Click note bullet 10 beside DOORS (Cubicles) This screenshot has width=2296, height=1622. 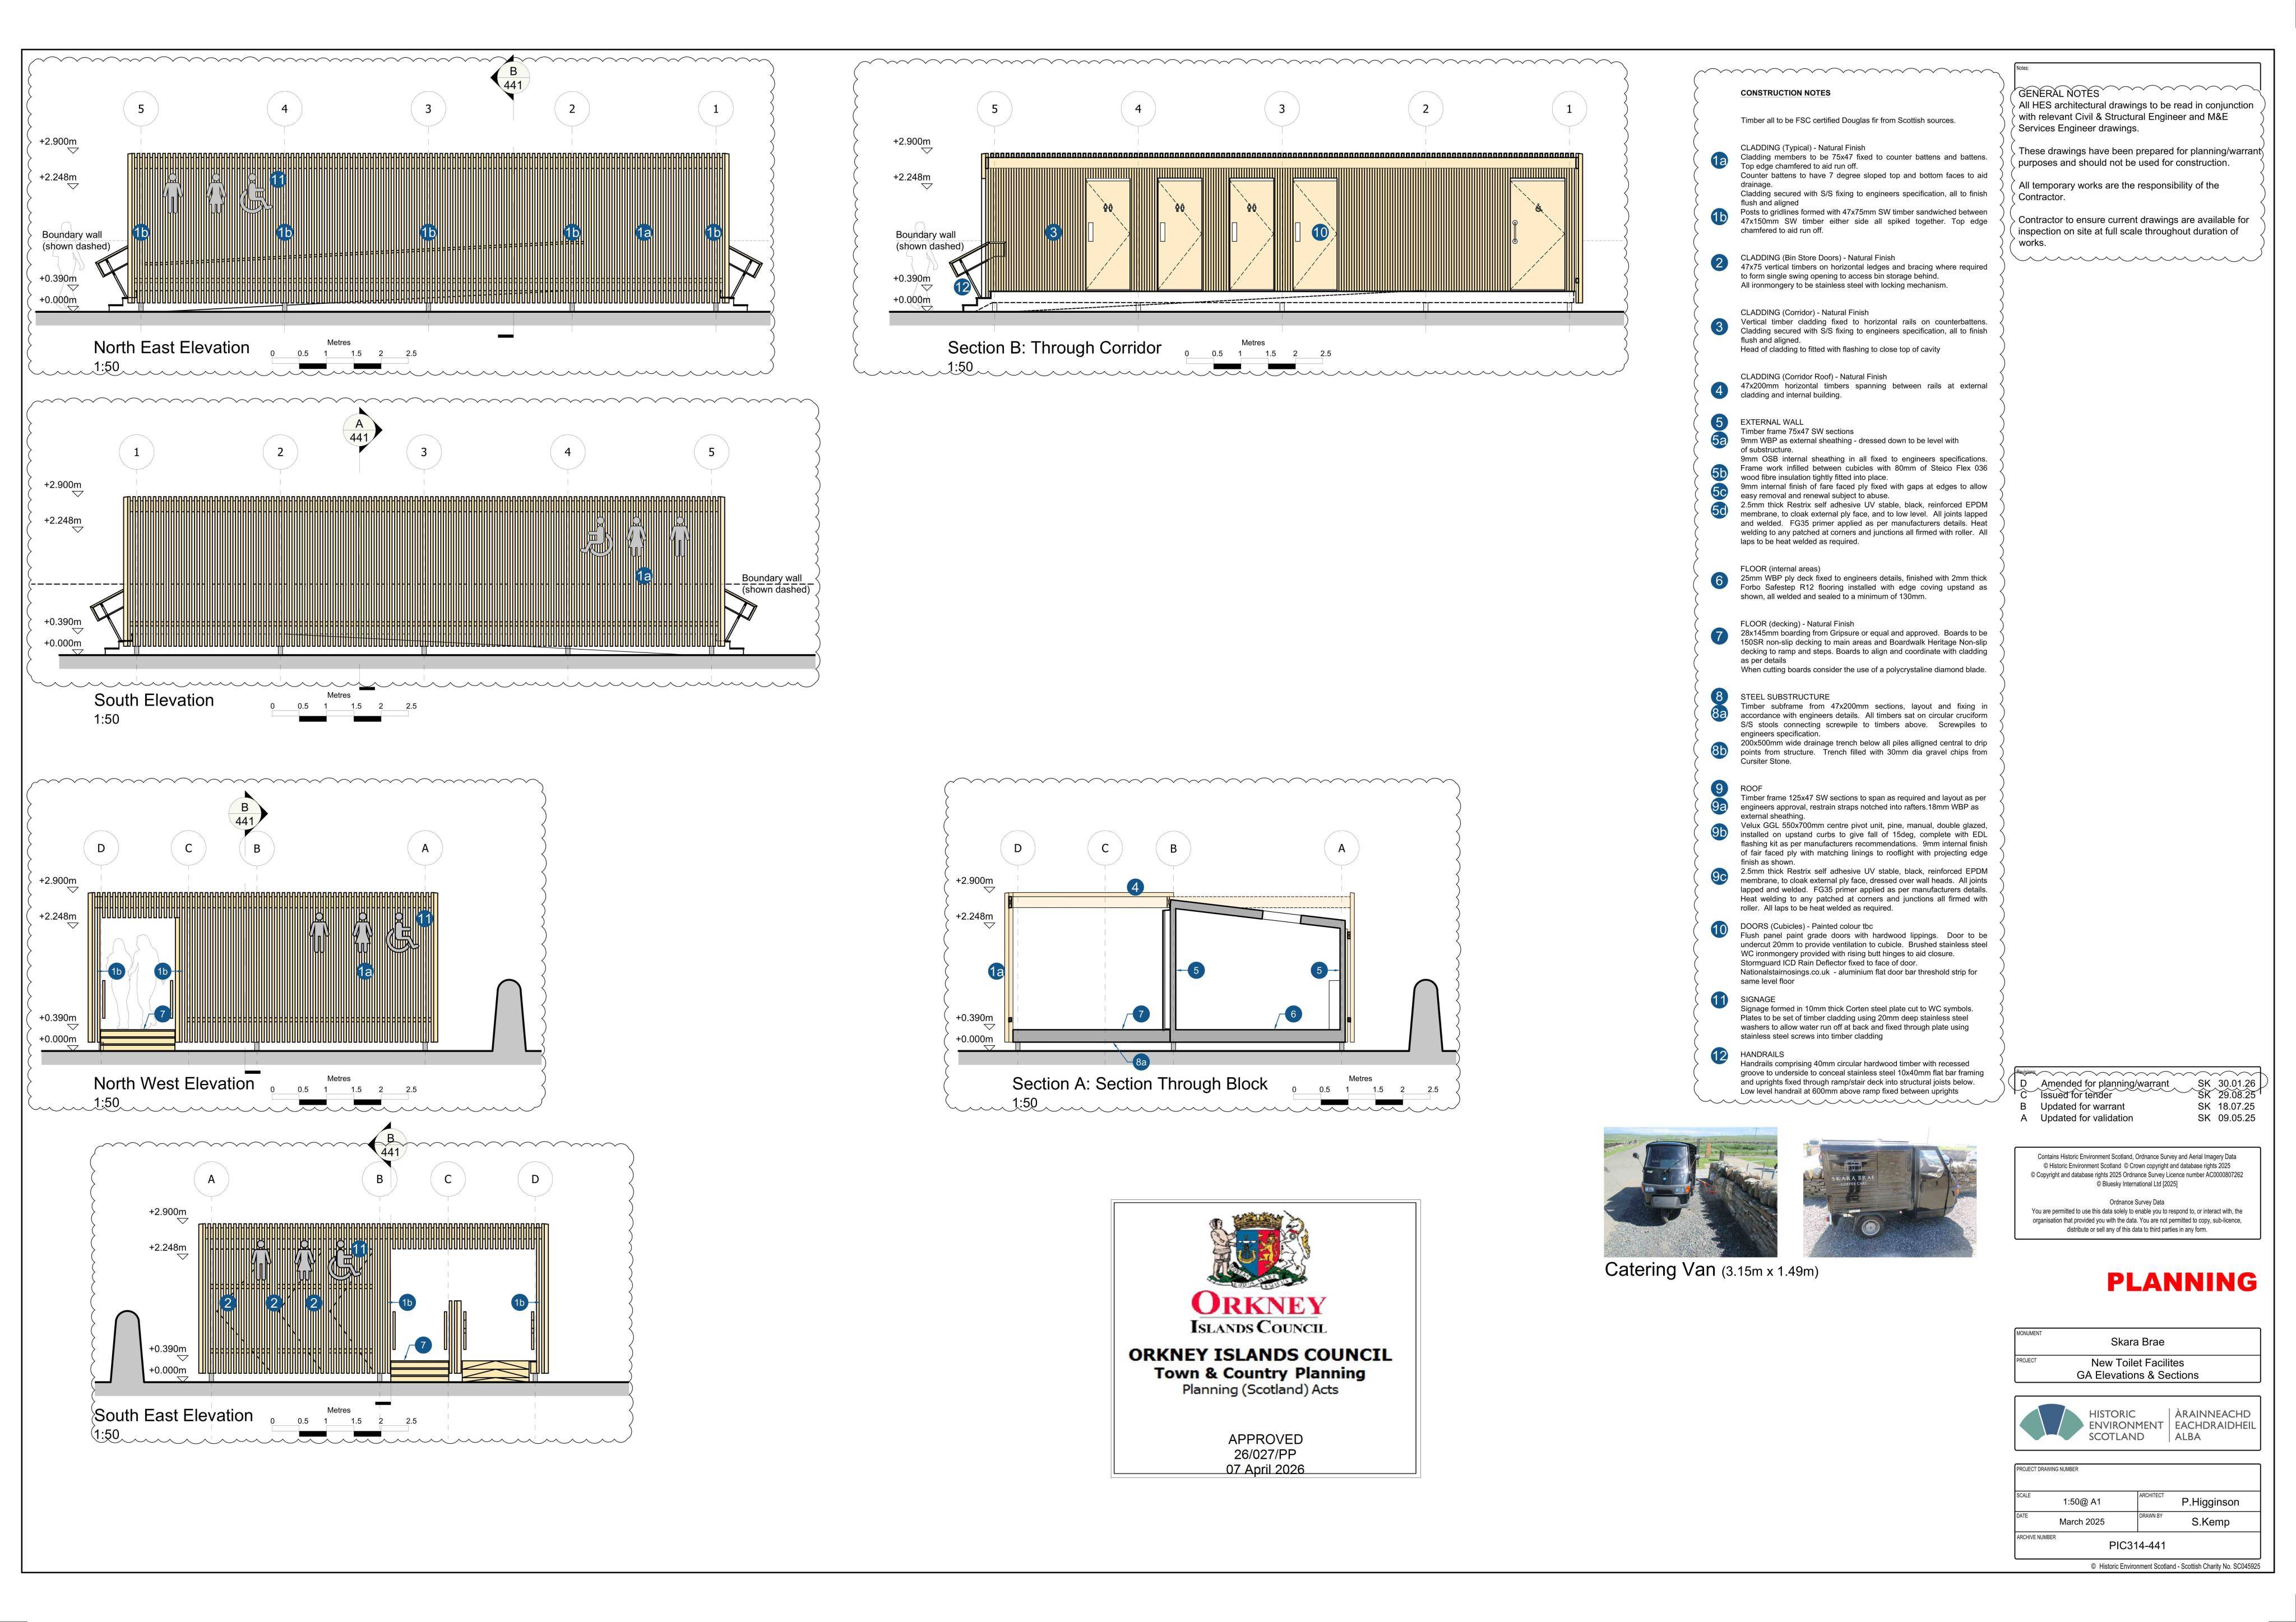point(1719,929)
